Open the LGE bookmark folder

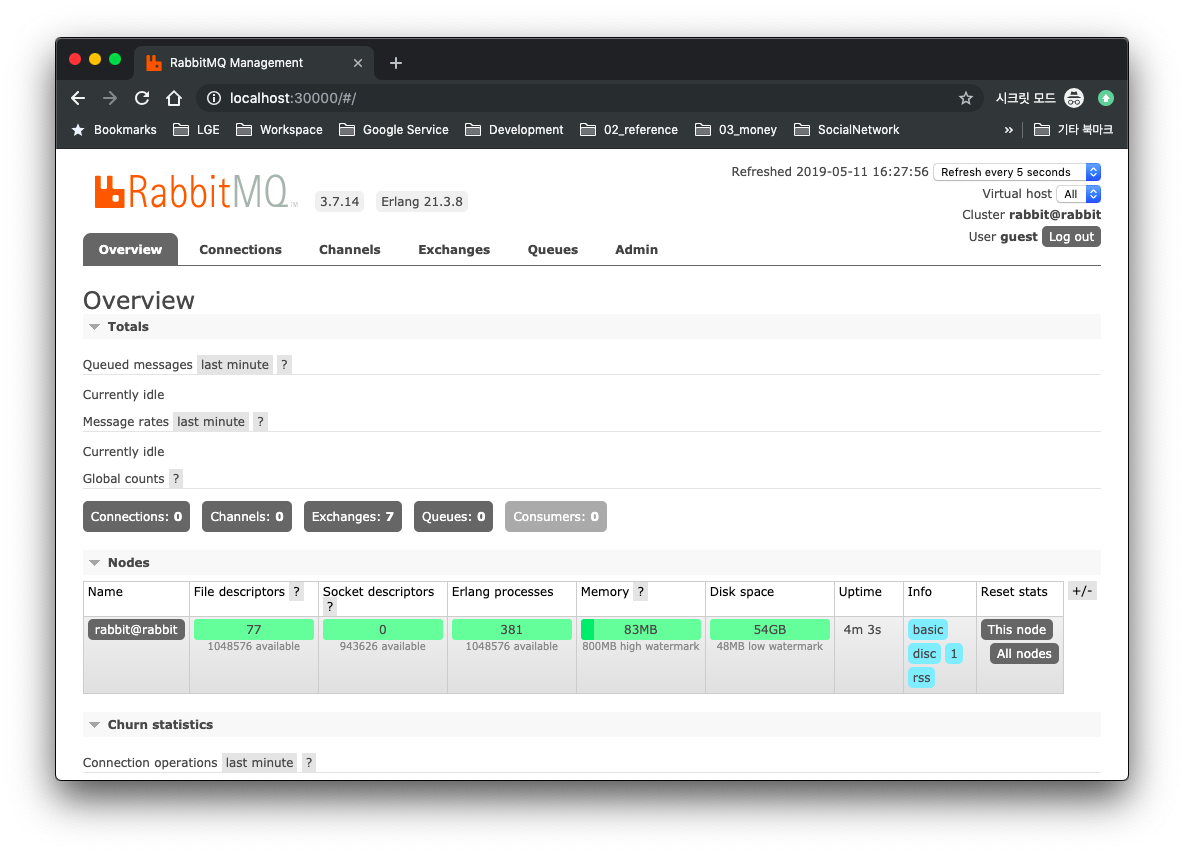coord(196,130)
